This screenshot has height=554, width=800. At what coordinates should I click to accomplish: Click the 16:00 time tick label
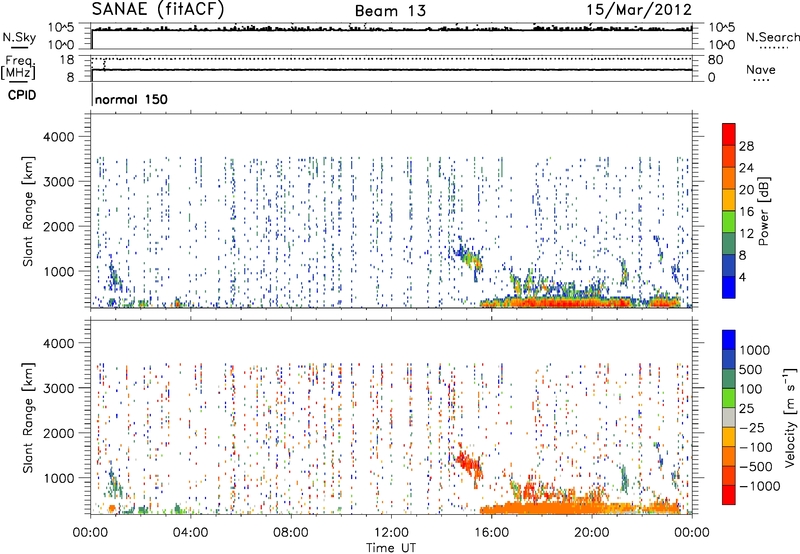pyautogui.click(x=491, y=533)
